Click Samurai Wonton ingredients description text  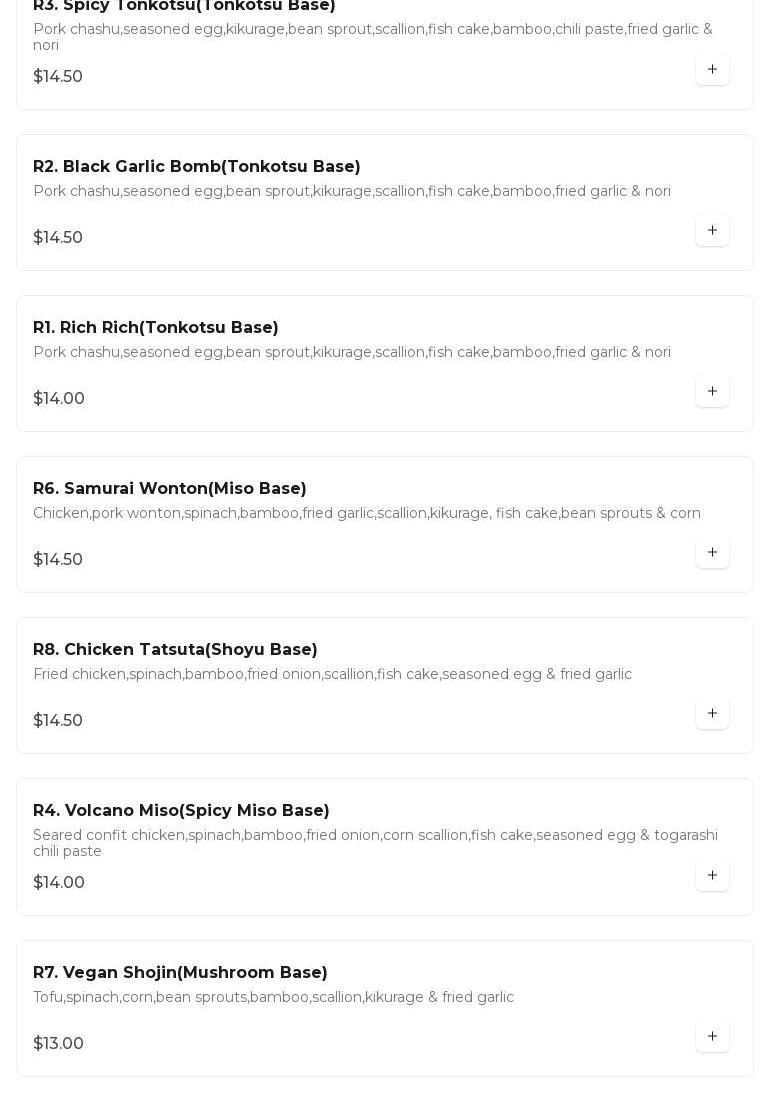[x=367, y=514]
